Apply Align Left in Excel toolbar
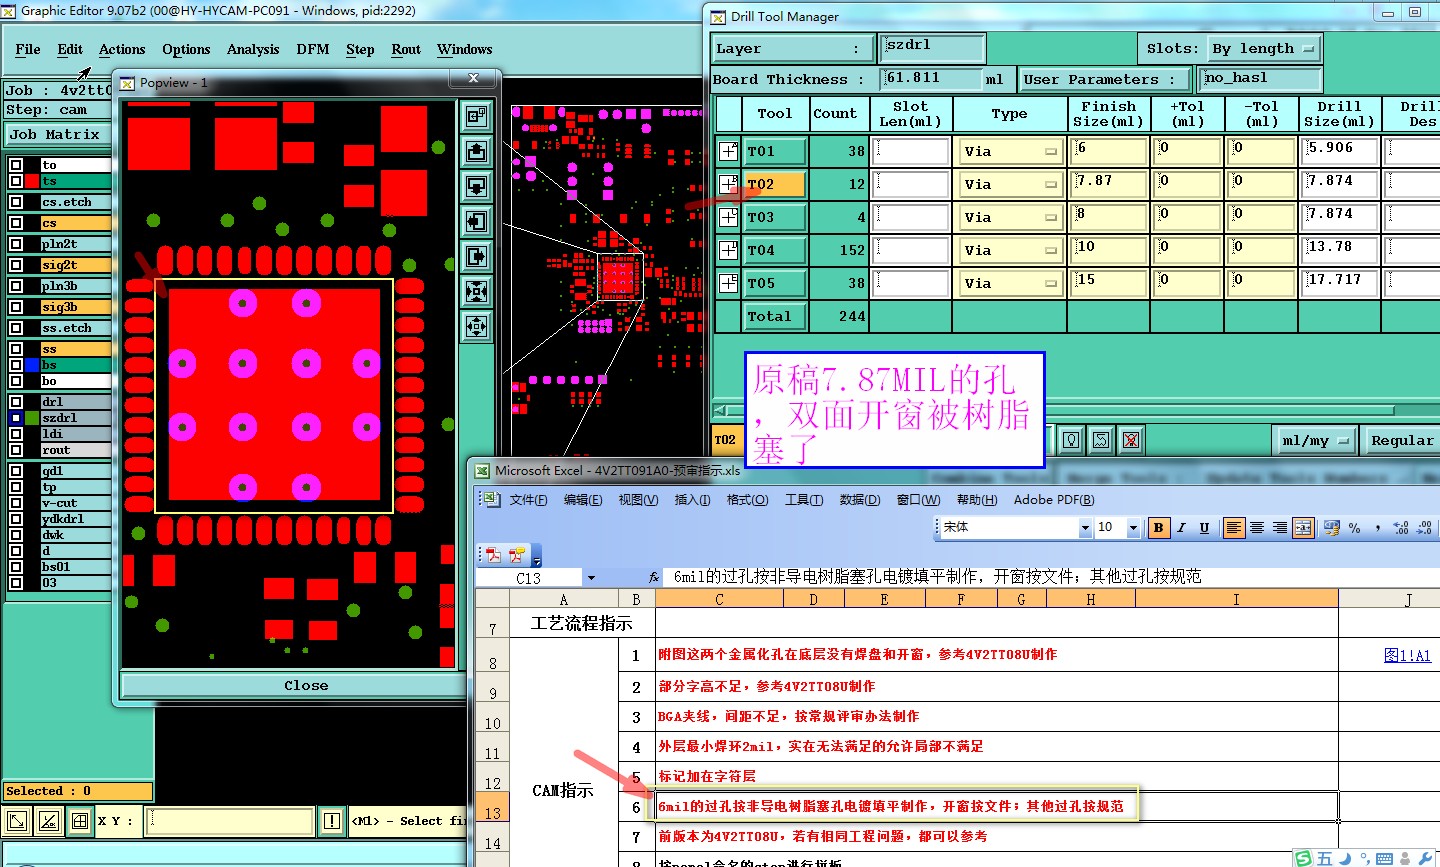The image size is (1440, 867). (x=1234, y=528)
